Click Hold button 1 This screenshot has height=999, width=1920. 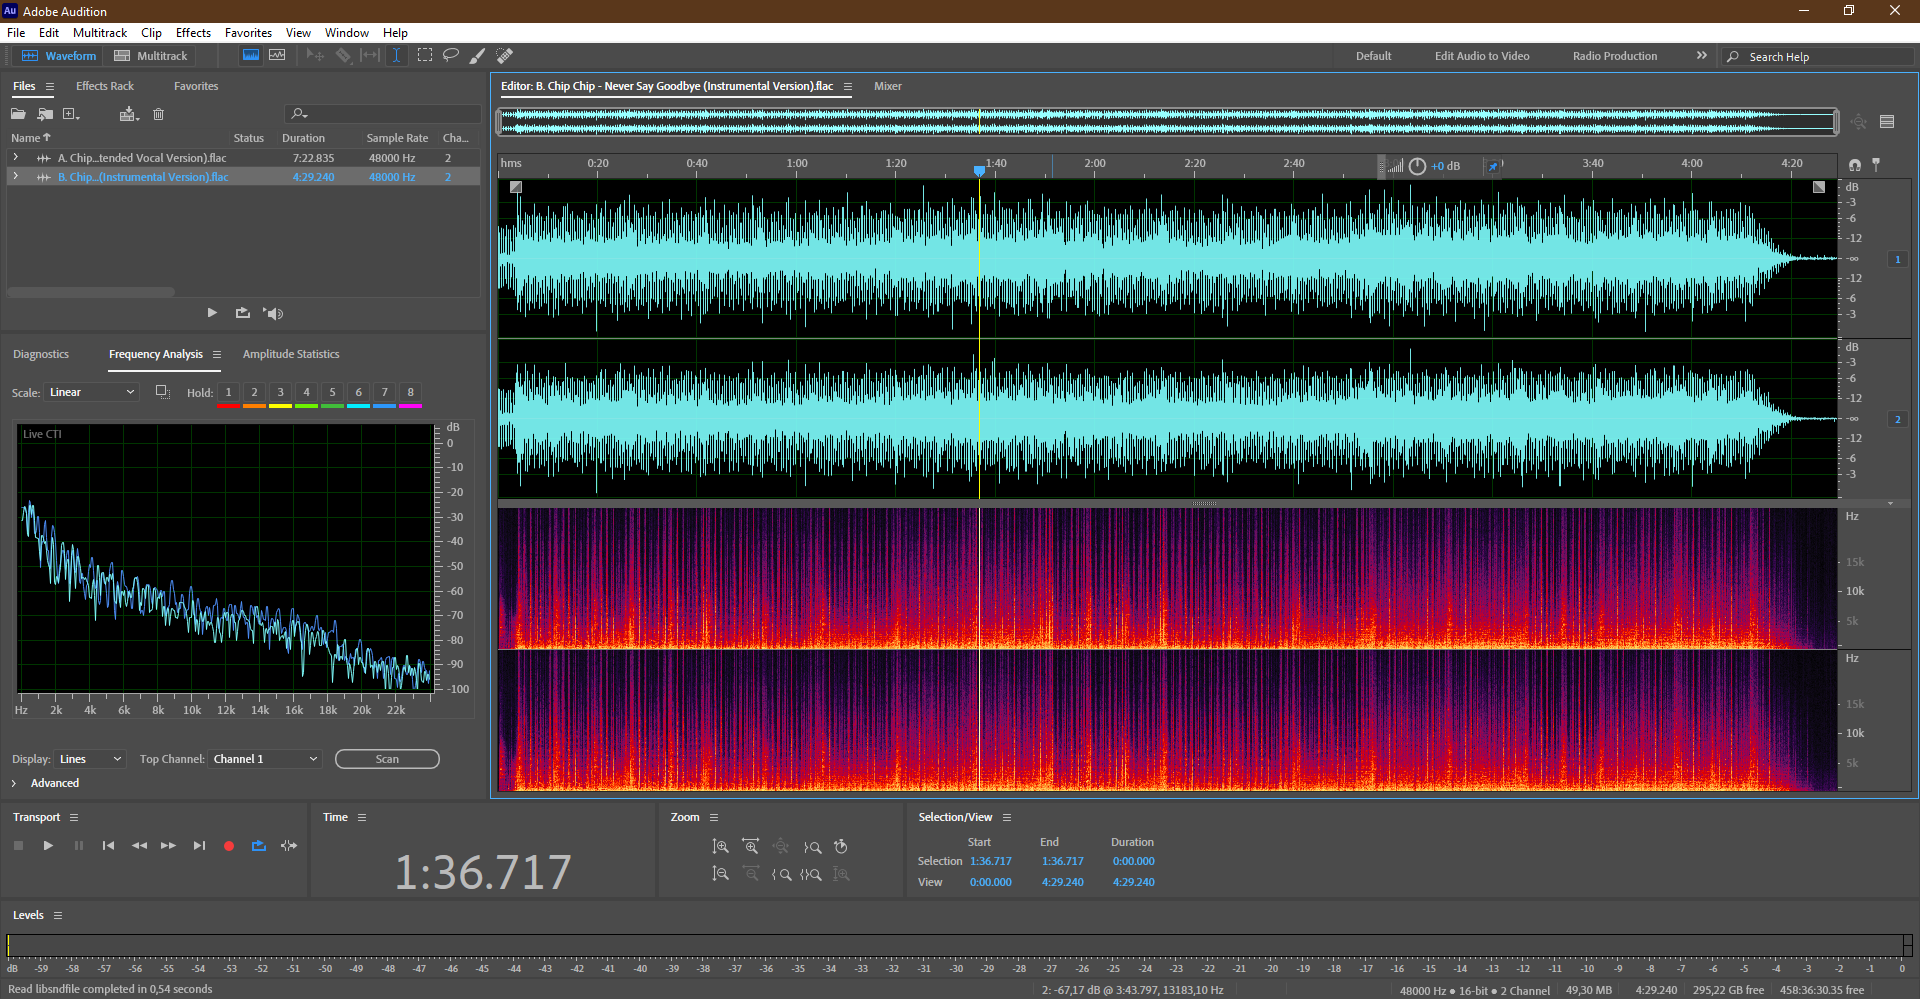tap(228, 392)
